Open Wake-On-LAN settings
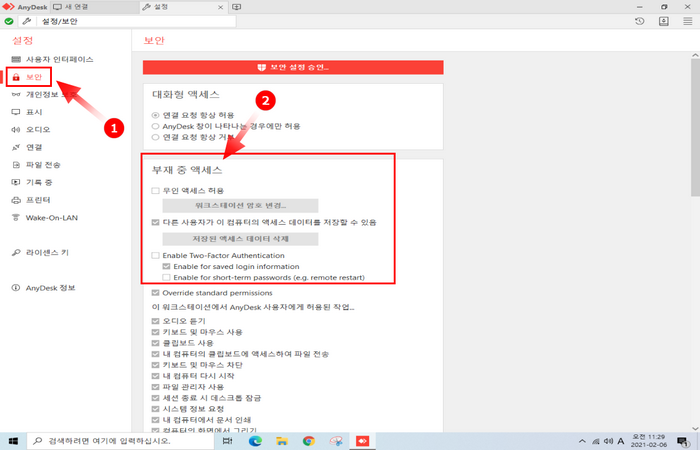The image size is (700, 450). [45, 218]
